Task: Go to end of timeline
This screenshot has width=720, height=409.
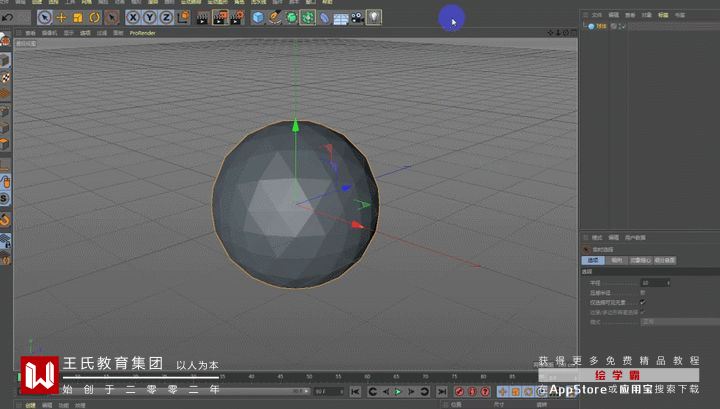Action: tap(442, 392)
